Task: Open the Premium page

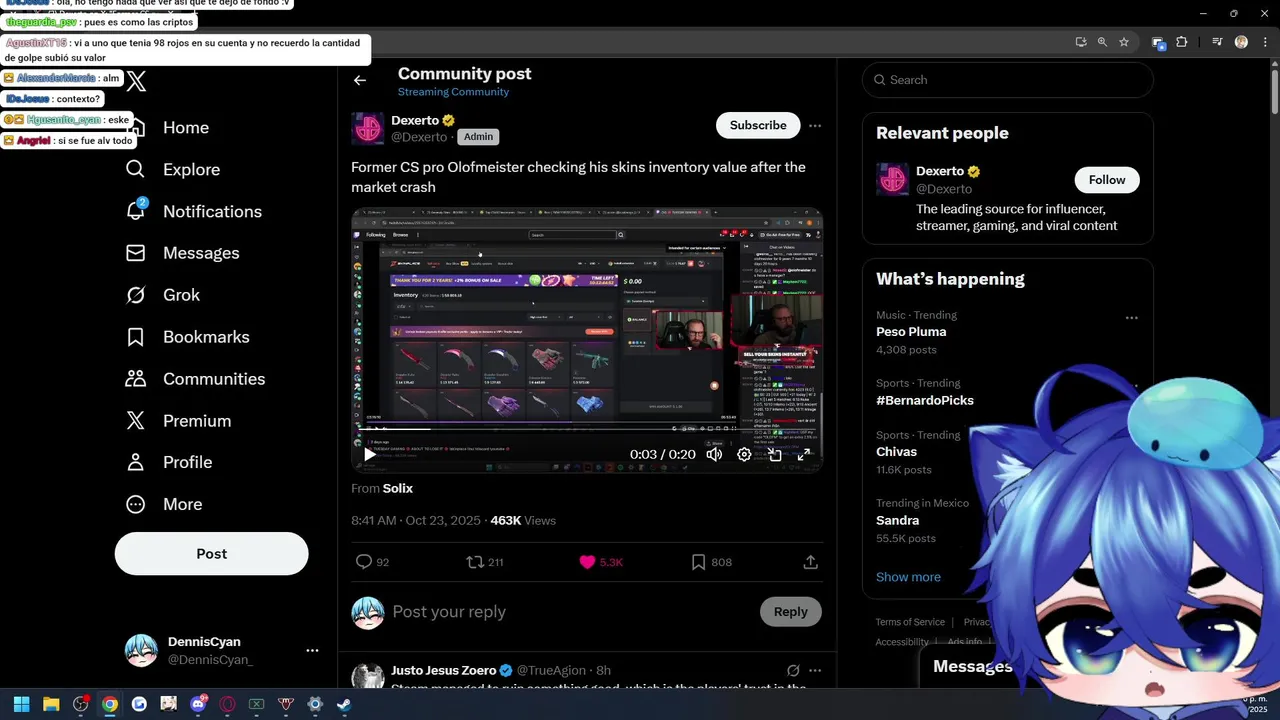Action: point(178,421)
